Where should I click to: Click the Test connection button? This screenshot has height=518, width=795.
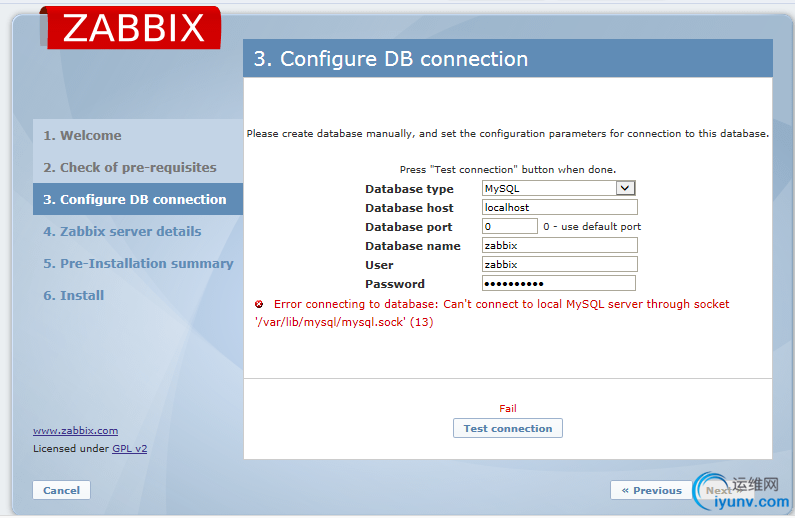click(508, 428)
